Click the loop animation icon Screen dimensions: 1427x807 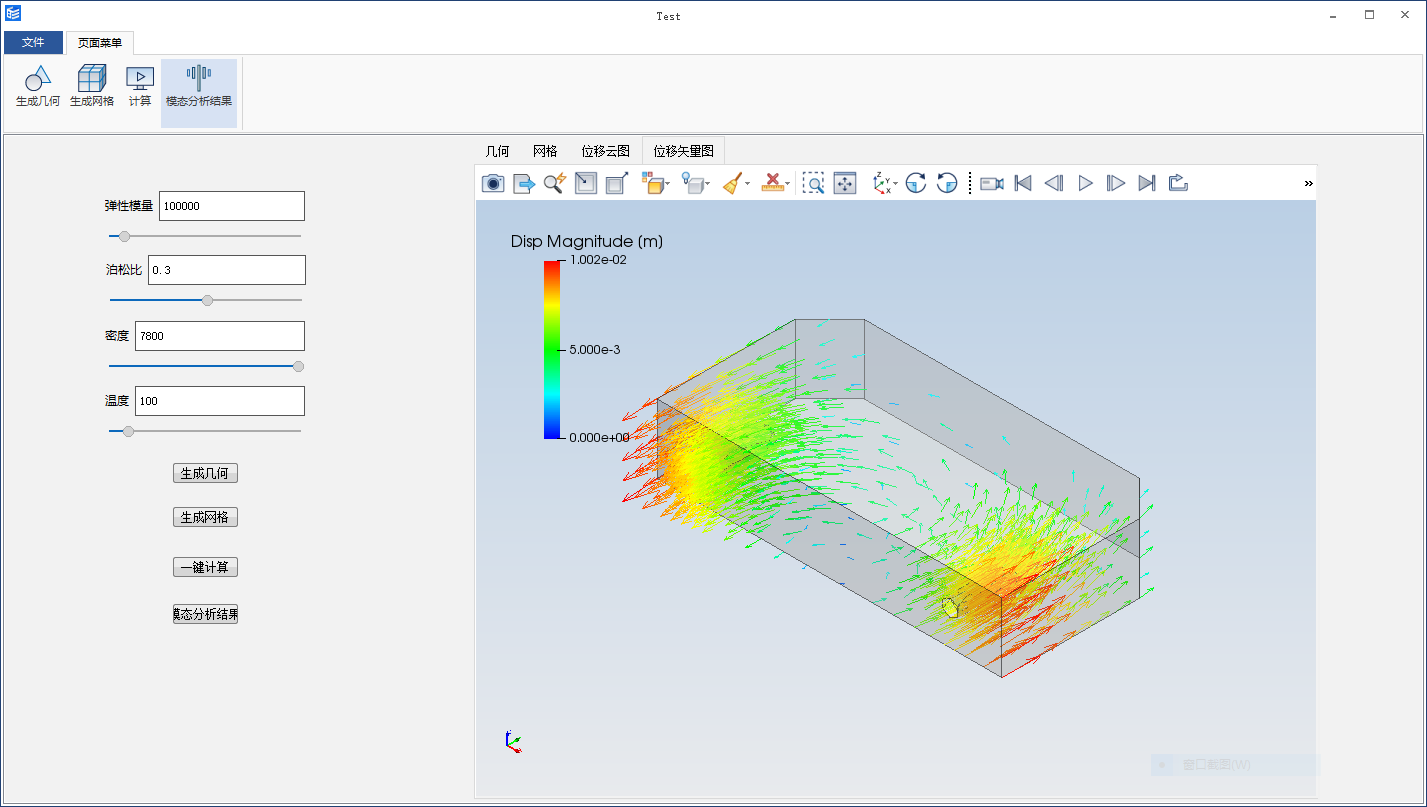pyautogui.click(x=1178, y=183)
